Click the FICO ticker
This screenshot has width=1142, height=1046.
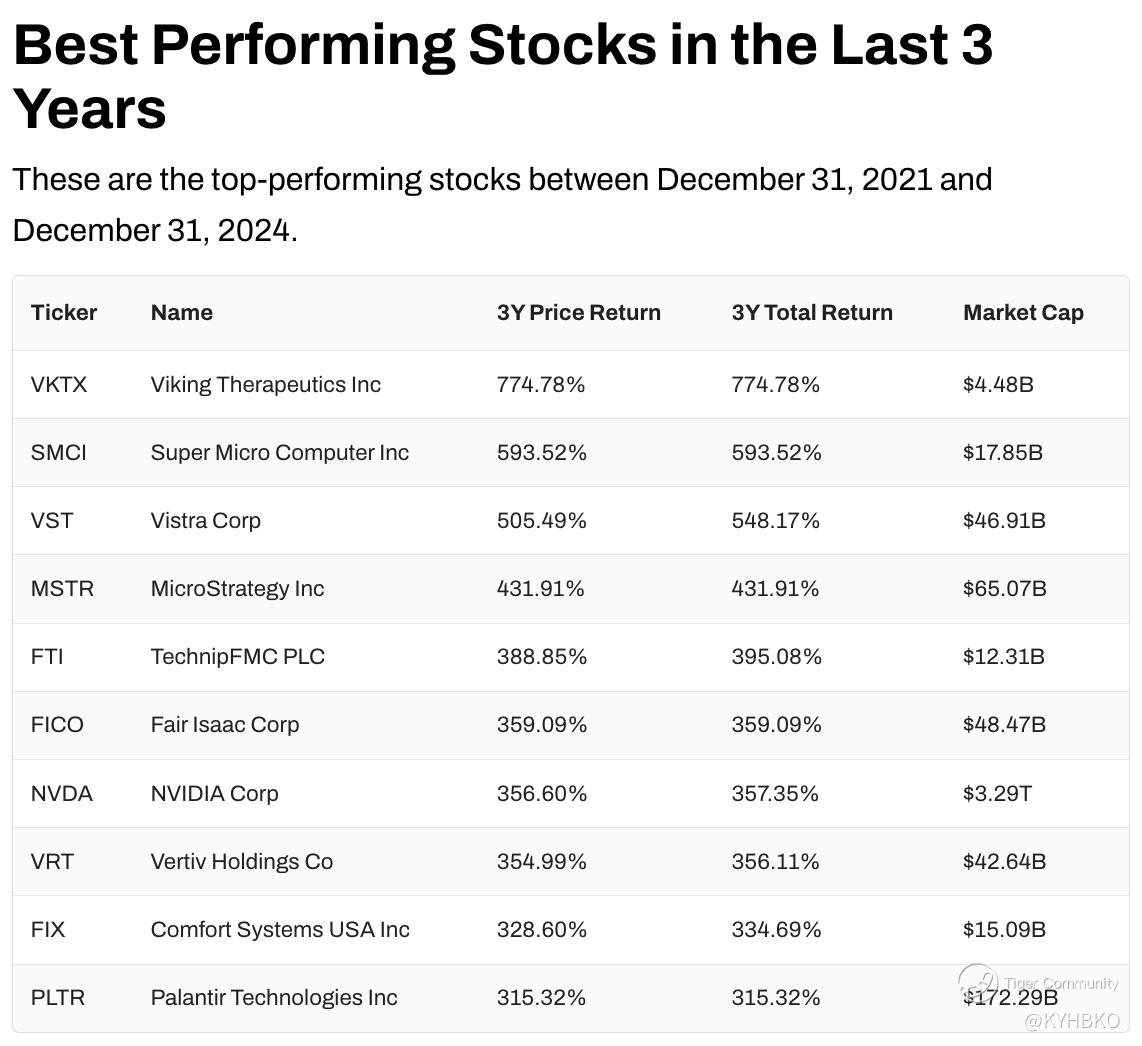[x=57, y=724]
